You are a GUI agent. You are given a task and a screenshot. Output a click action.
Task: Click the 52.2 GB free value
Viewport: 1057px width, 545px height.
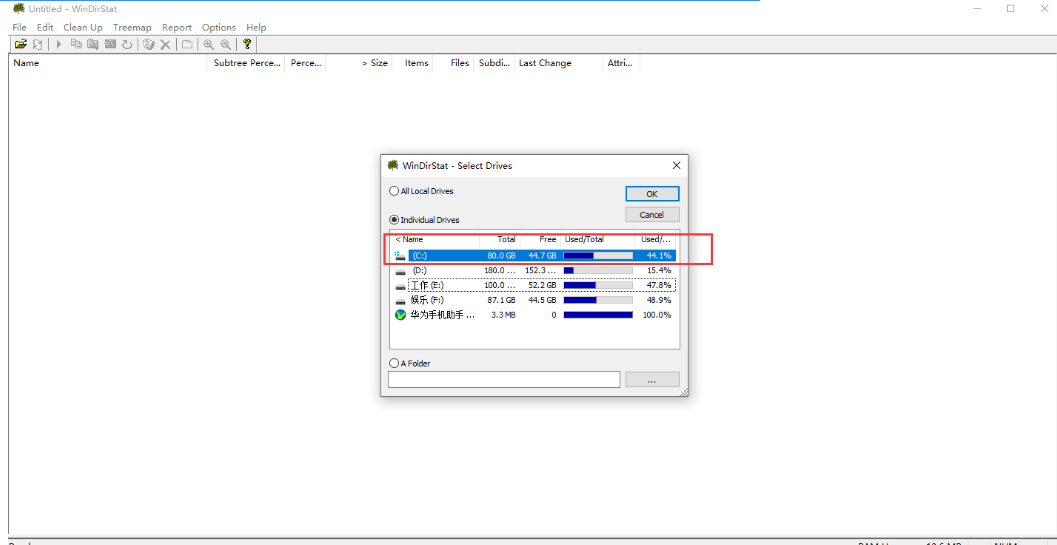[543, 285]
